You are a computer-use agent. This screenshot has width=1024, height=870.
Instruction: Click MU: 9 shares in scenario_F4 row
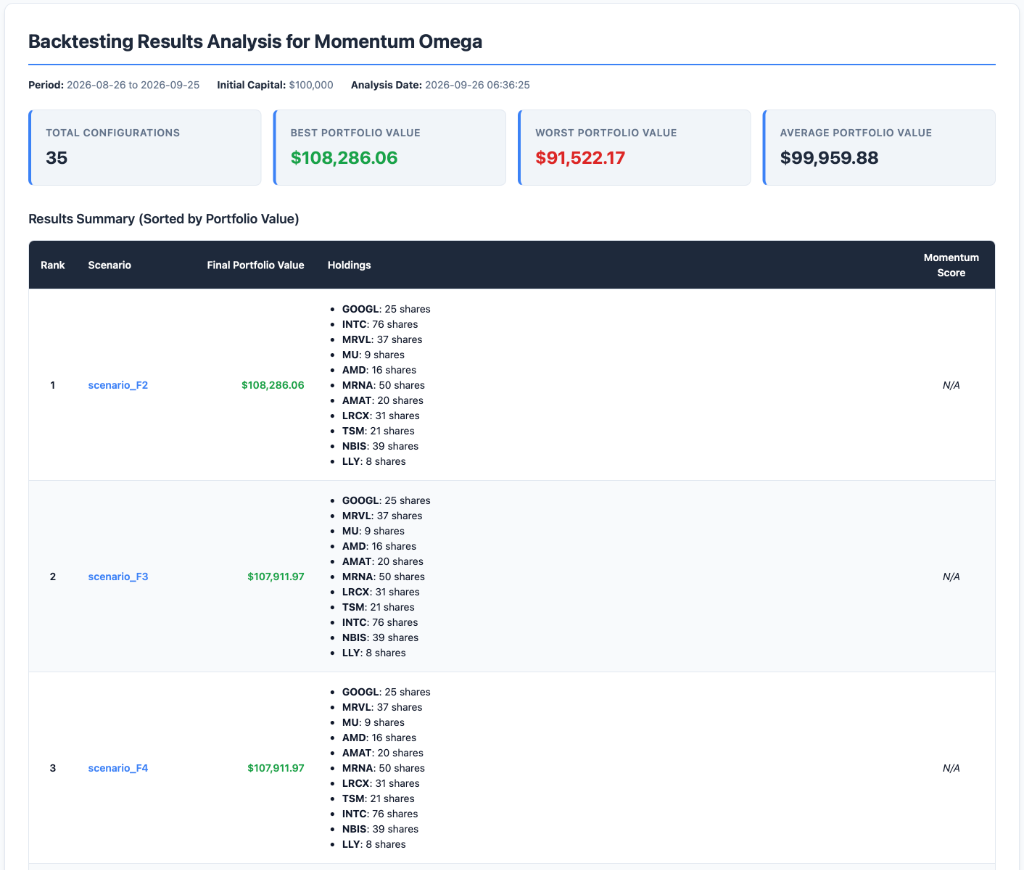[x=373, y=722]
